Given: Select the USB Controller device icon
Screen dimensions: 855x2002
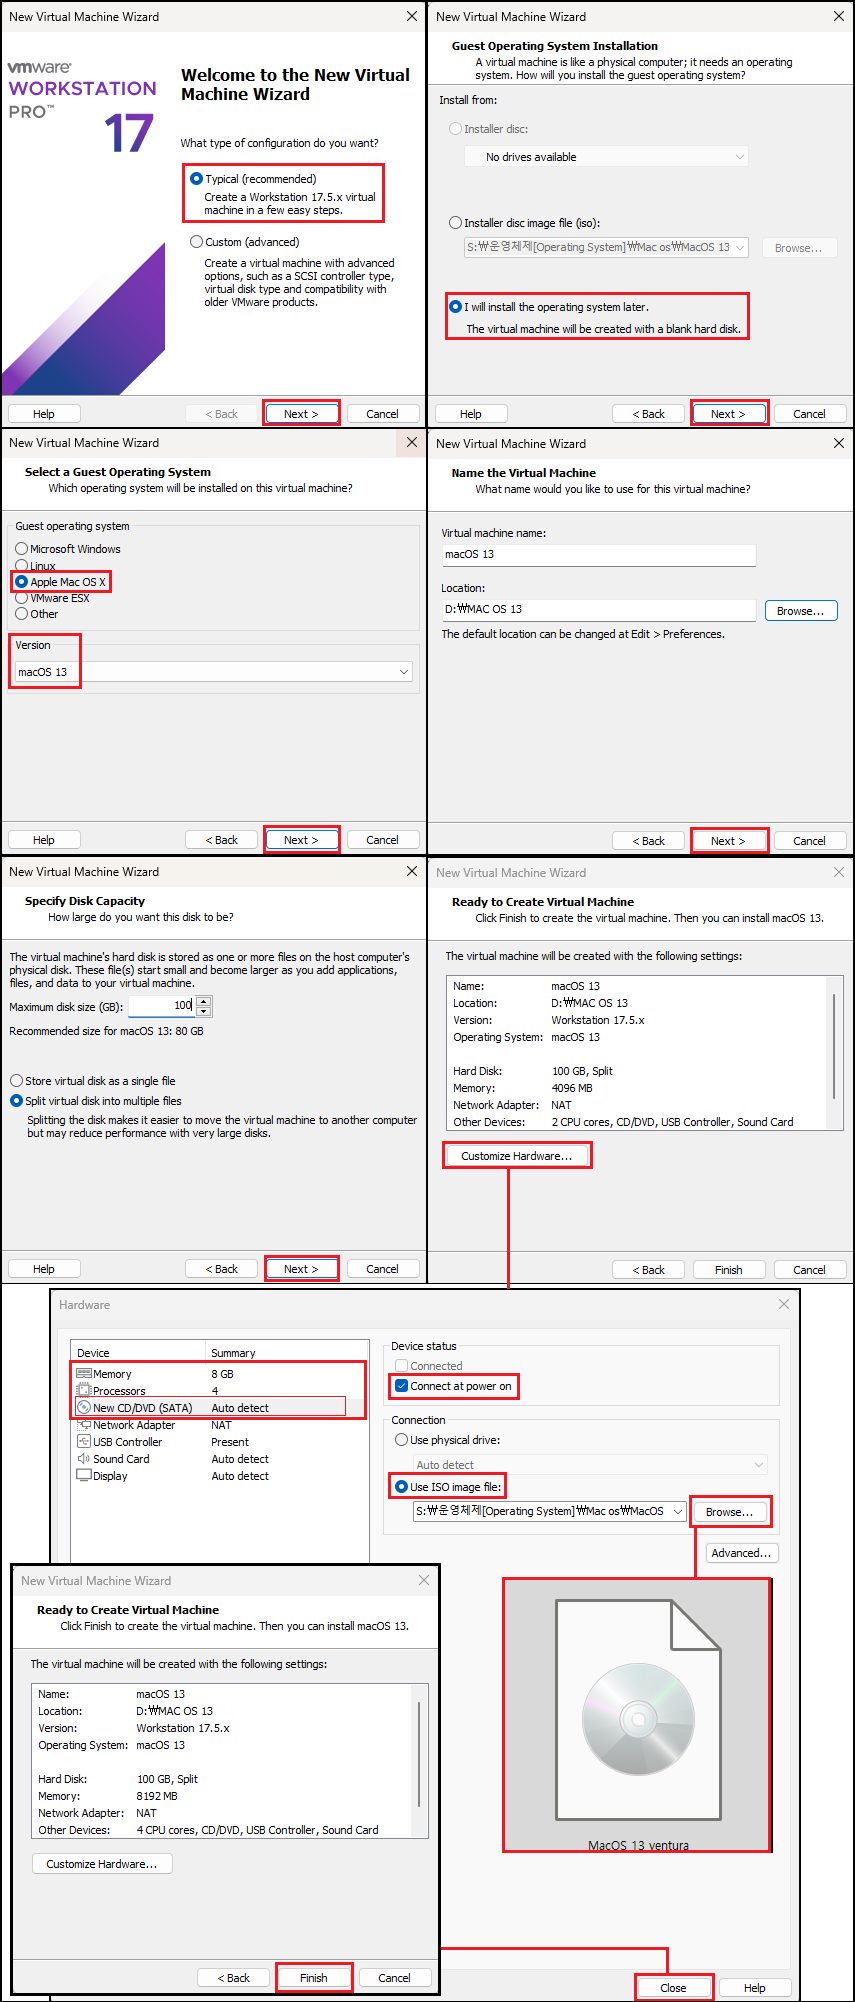Looking at the screenshot, I should [84, 1442].
